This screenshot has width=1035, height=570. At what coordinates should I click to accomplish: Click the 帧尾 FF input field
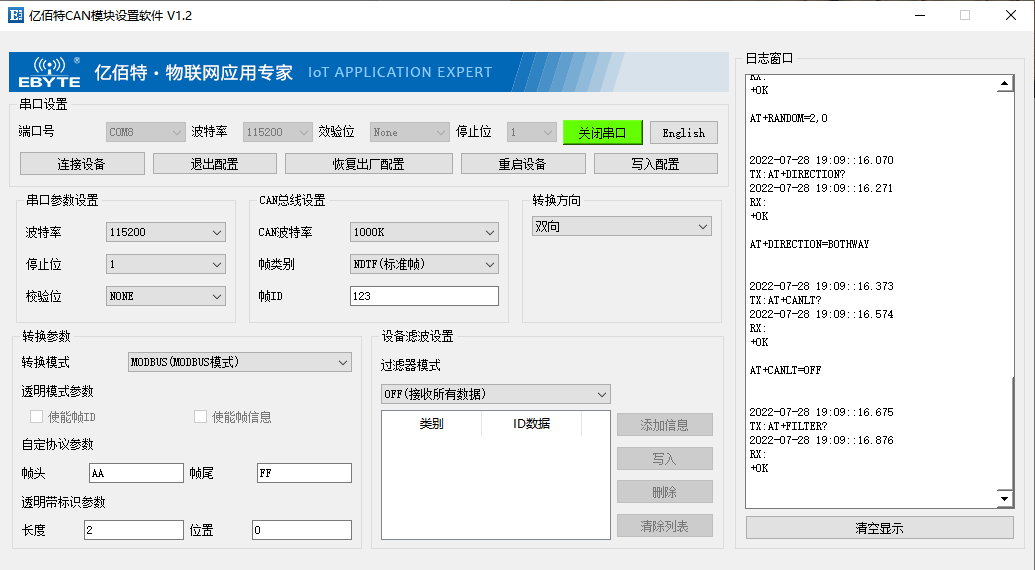(x=304, y=473)
